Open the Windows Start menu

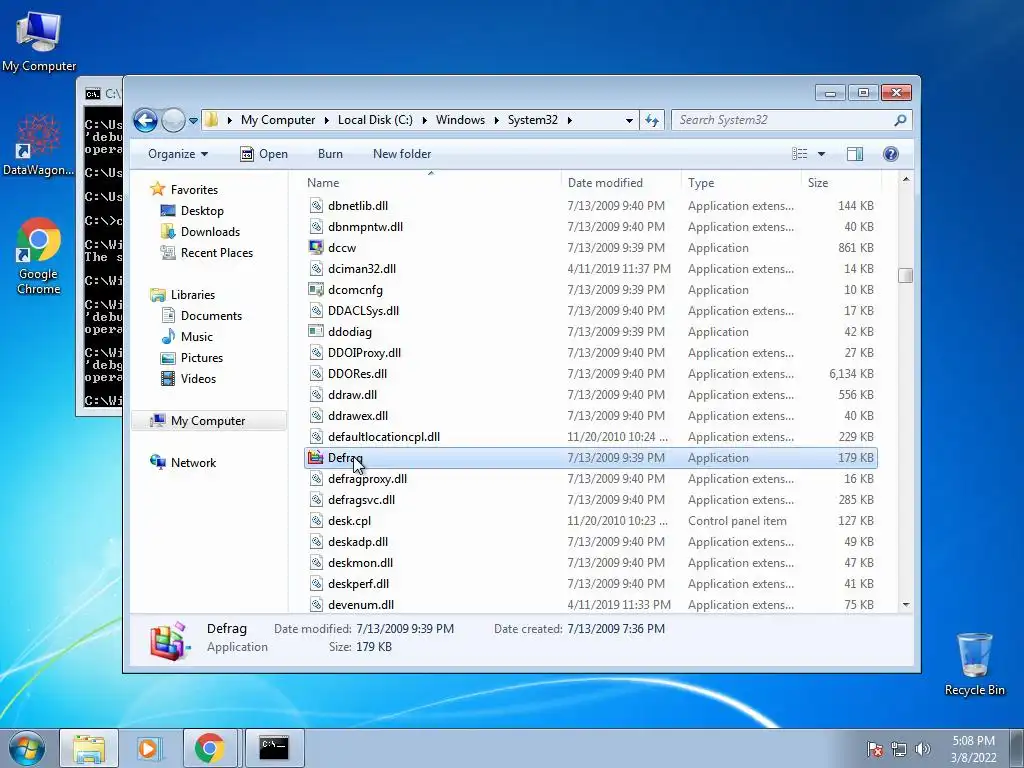[27, 748]
